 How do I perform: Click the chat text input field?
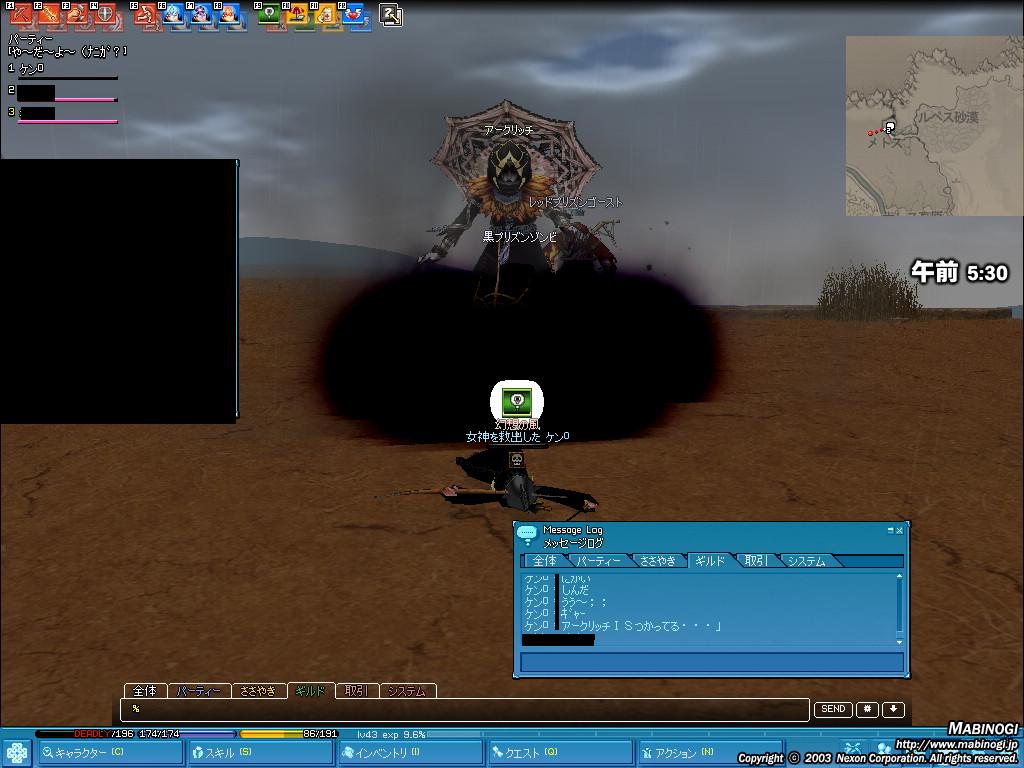pyautogui.click(x=465, y=709)
